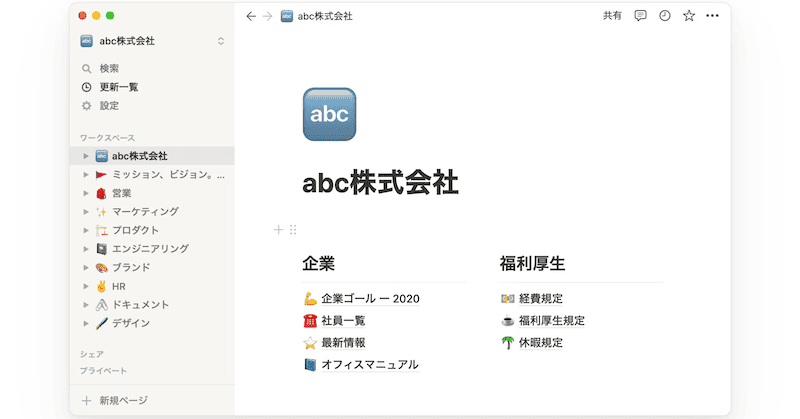This screenshot has height=419, width=800.
Task: Click the six-dot block drag handle
Action: pos(293,230)
